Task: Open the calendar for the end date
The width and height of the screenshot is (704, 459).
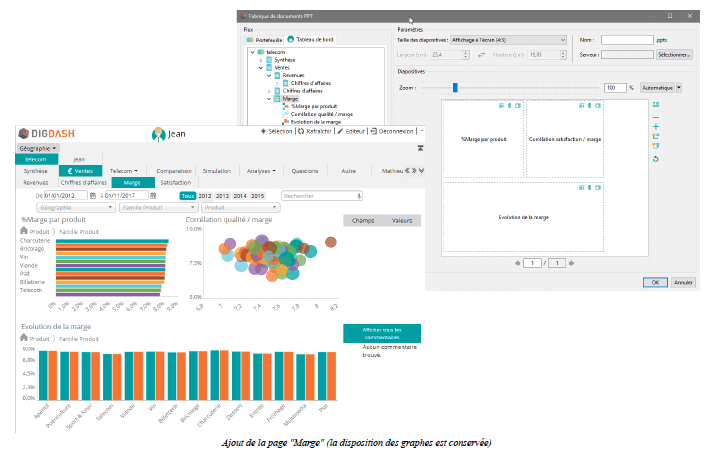Action: [x=153, y=195]
